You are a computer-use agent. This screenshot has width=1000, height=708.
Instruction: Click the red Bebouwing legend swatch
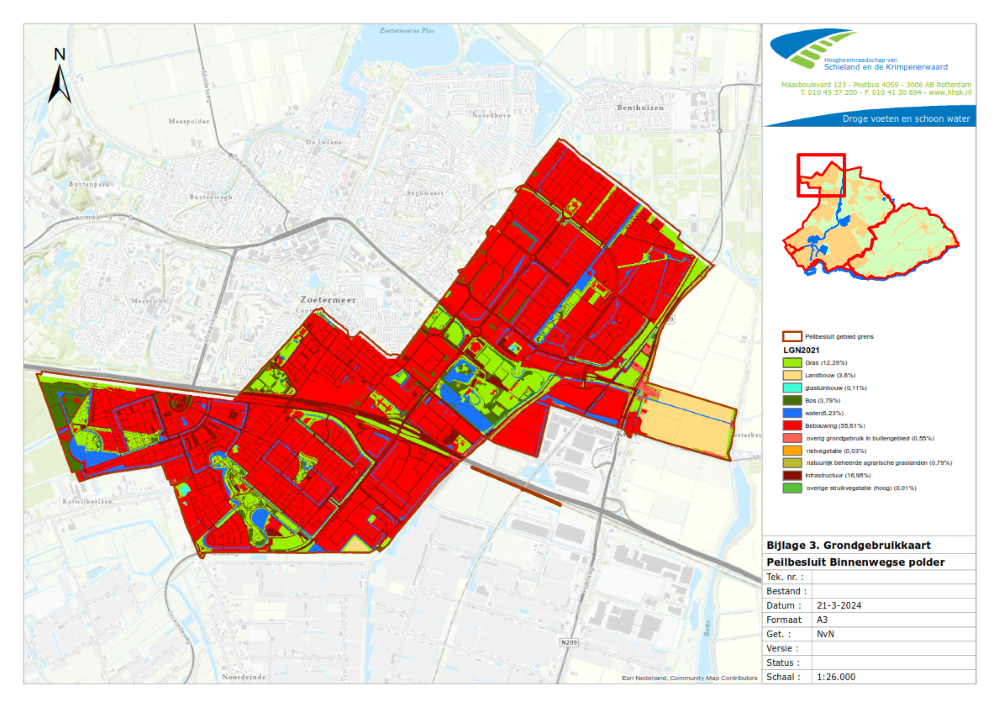click(792, 425)
